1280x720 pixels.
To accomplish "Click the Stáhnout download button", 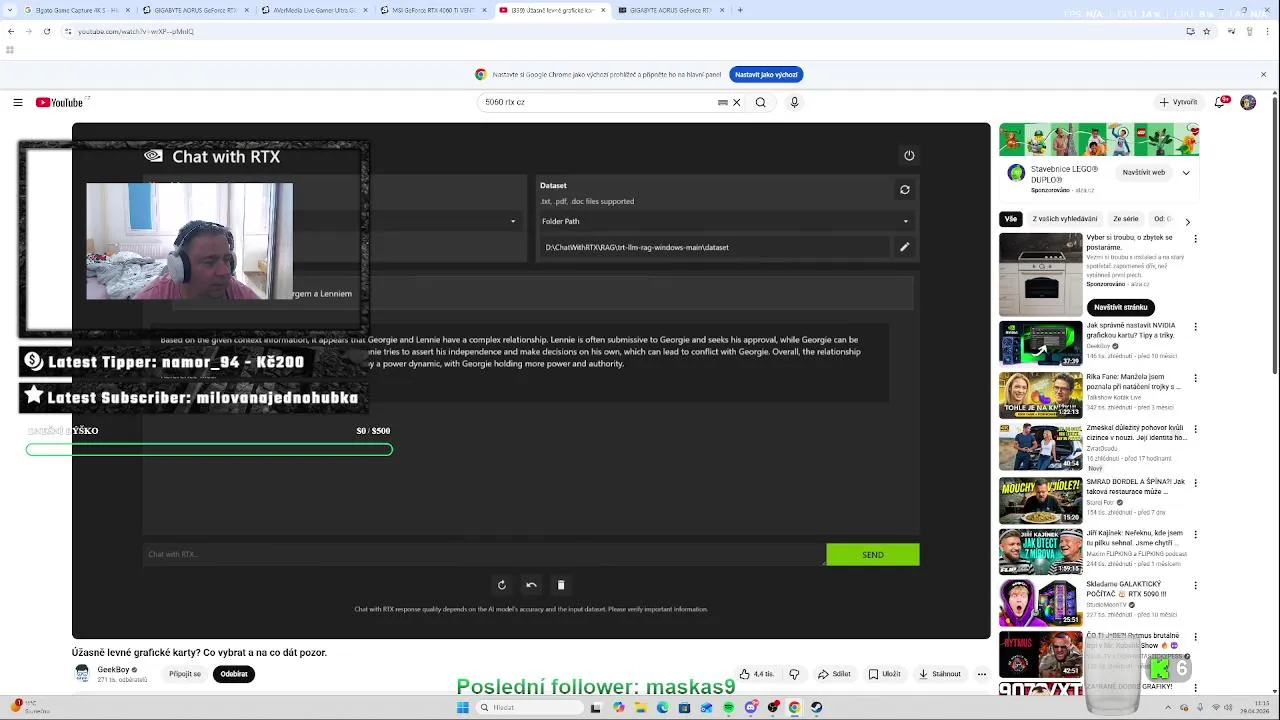I will [940, 674].
